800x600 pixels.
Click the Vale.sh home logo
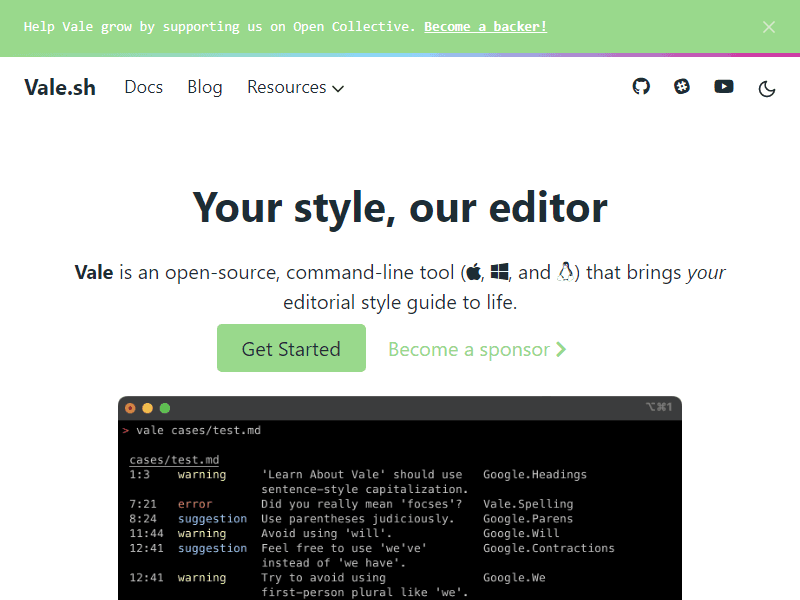tap(60, 87)
